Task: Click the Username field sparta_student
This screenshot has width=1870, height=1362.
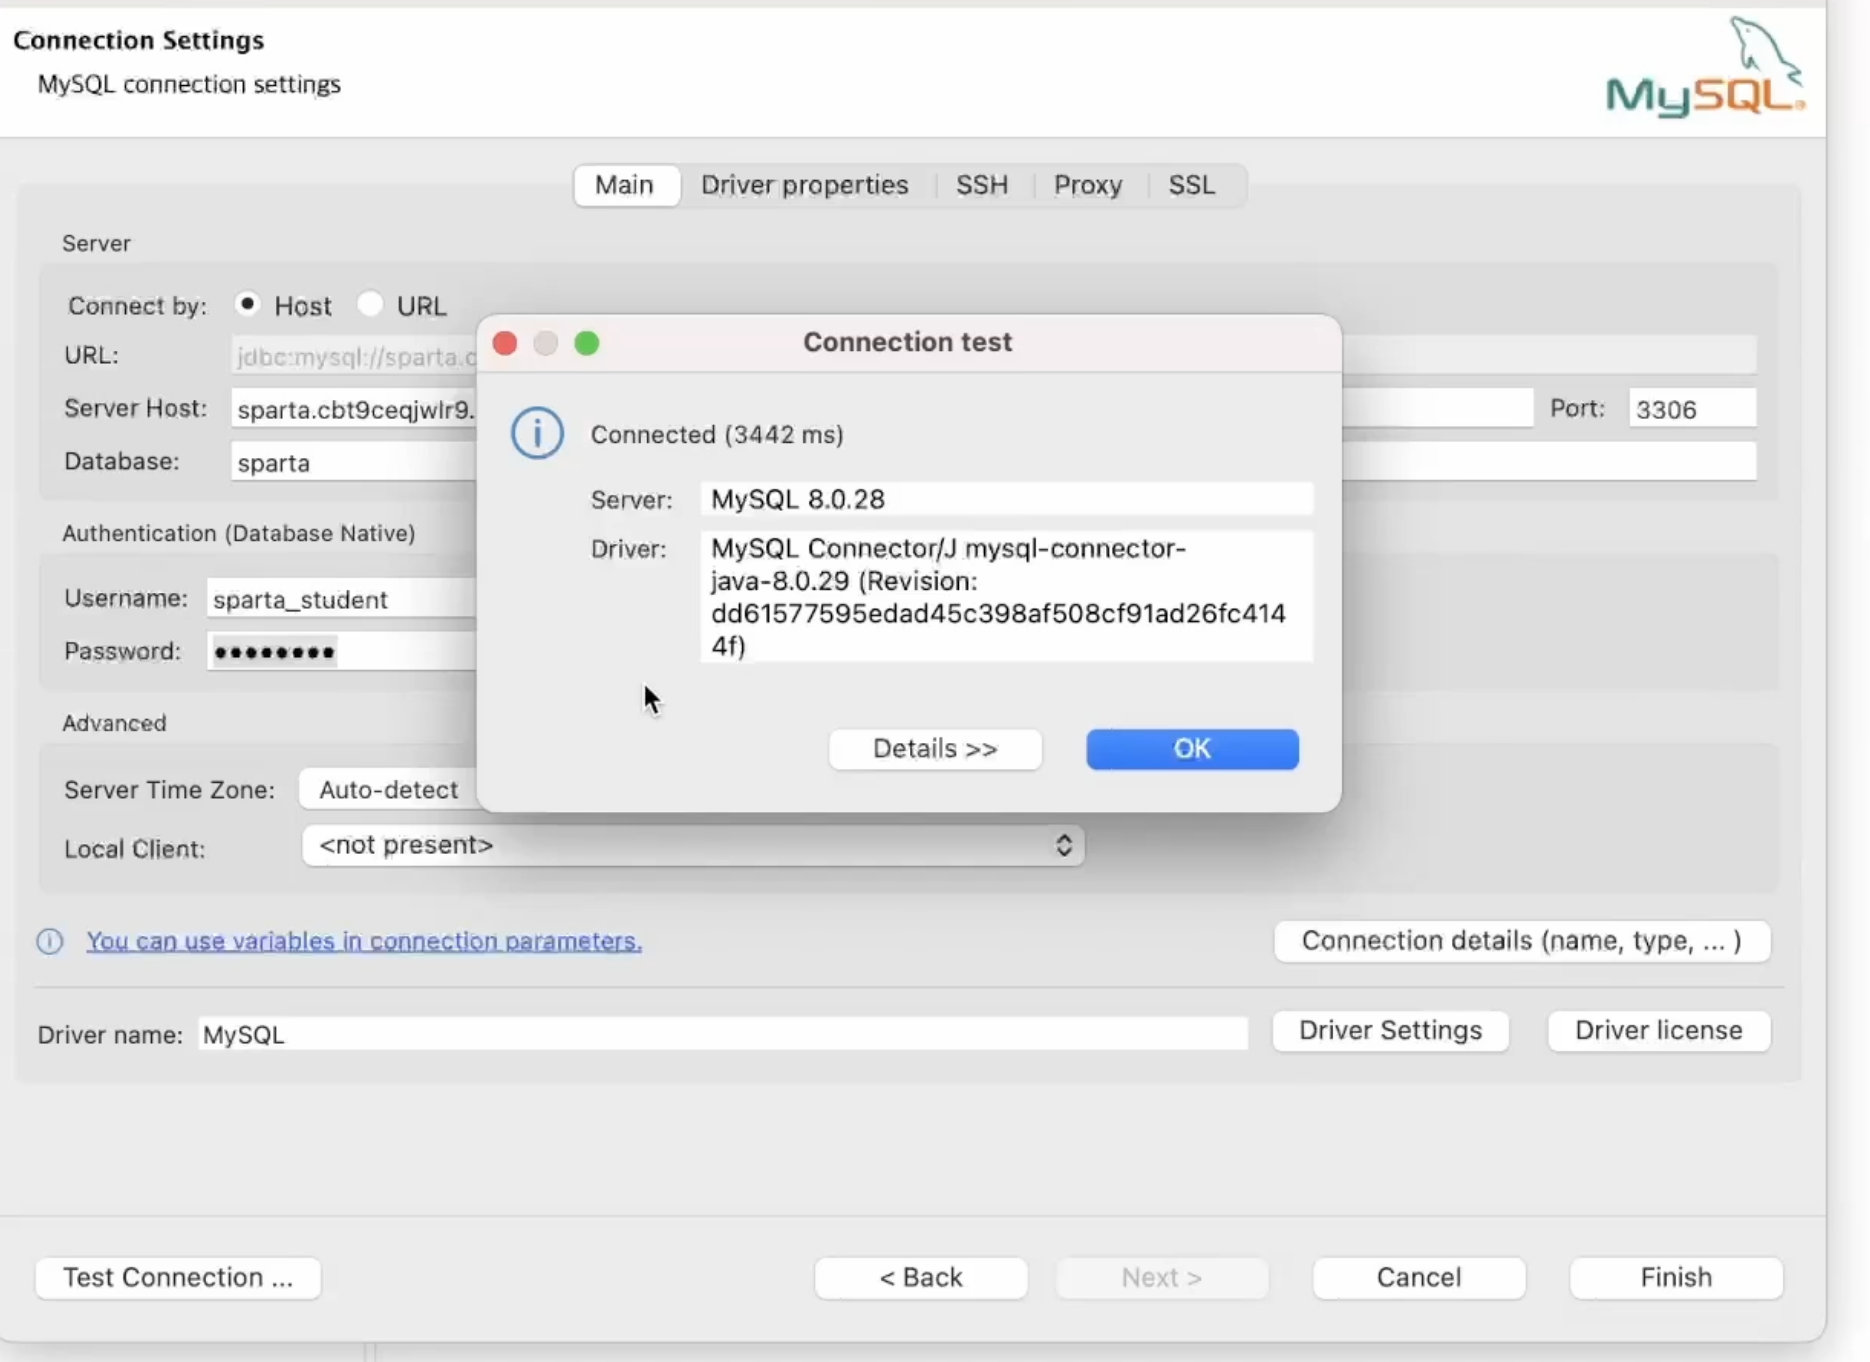Action: point(341,599)
